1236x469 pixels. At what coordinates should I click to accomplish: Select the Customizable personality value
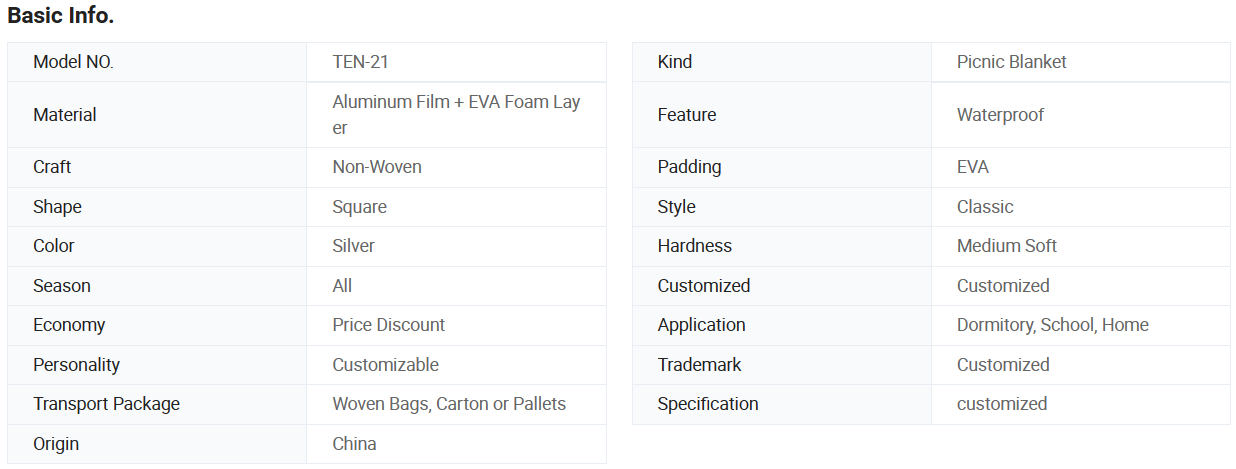point(385,365)
